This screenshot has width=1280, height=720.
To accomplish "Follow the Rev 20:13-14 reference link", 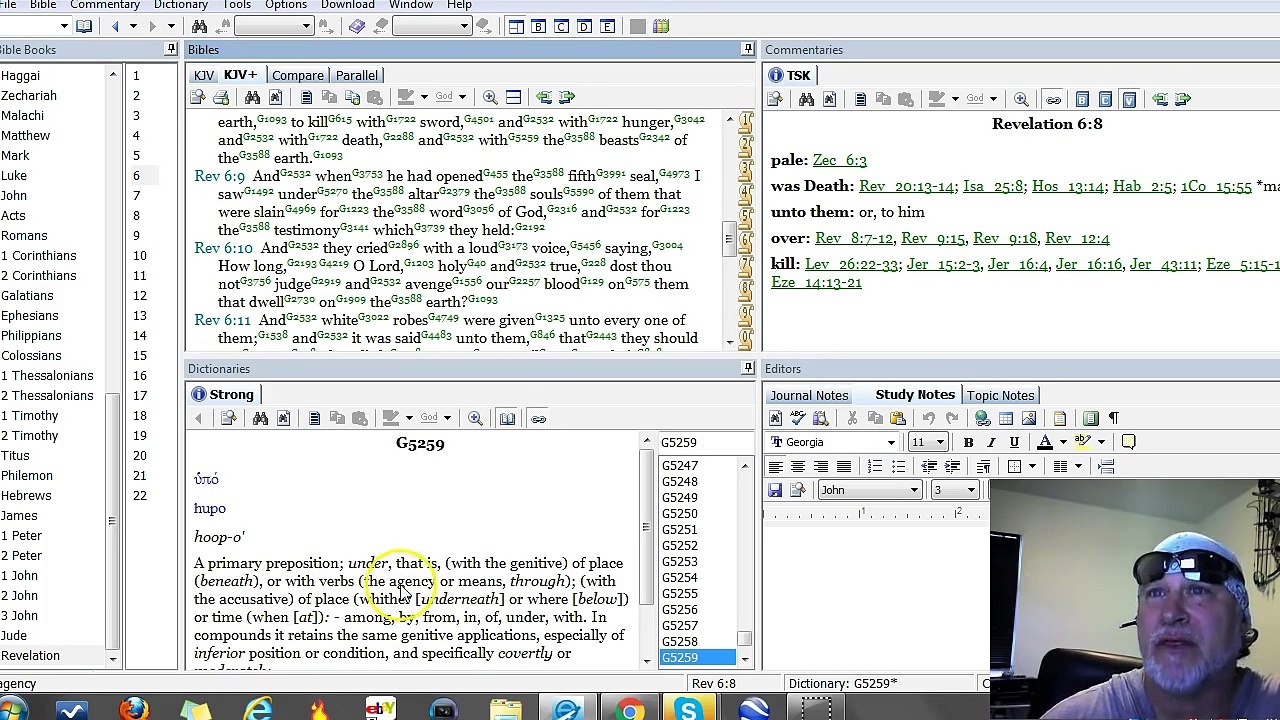I will 908,186.
